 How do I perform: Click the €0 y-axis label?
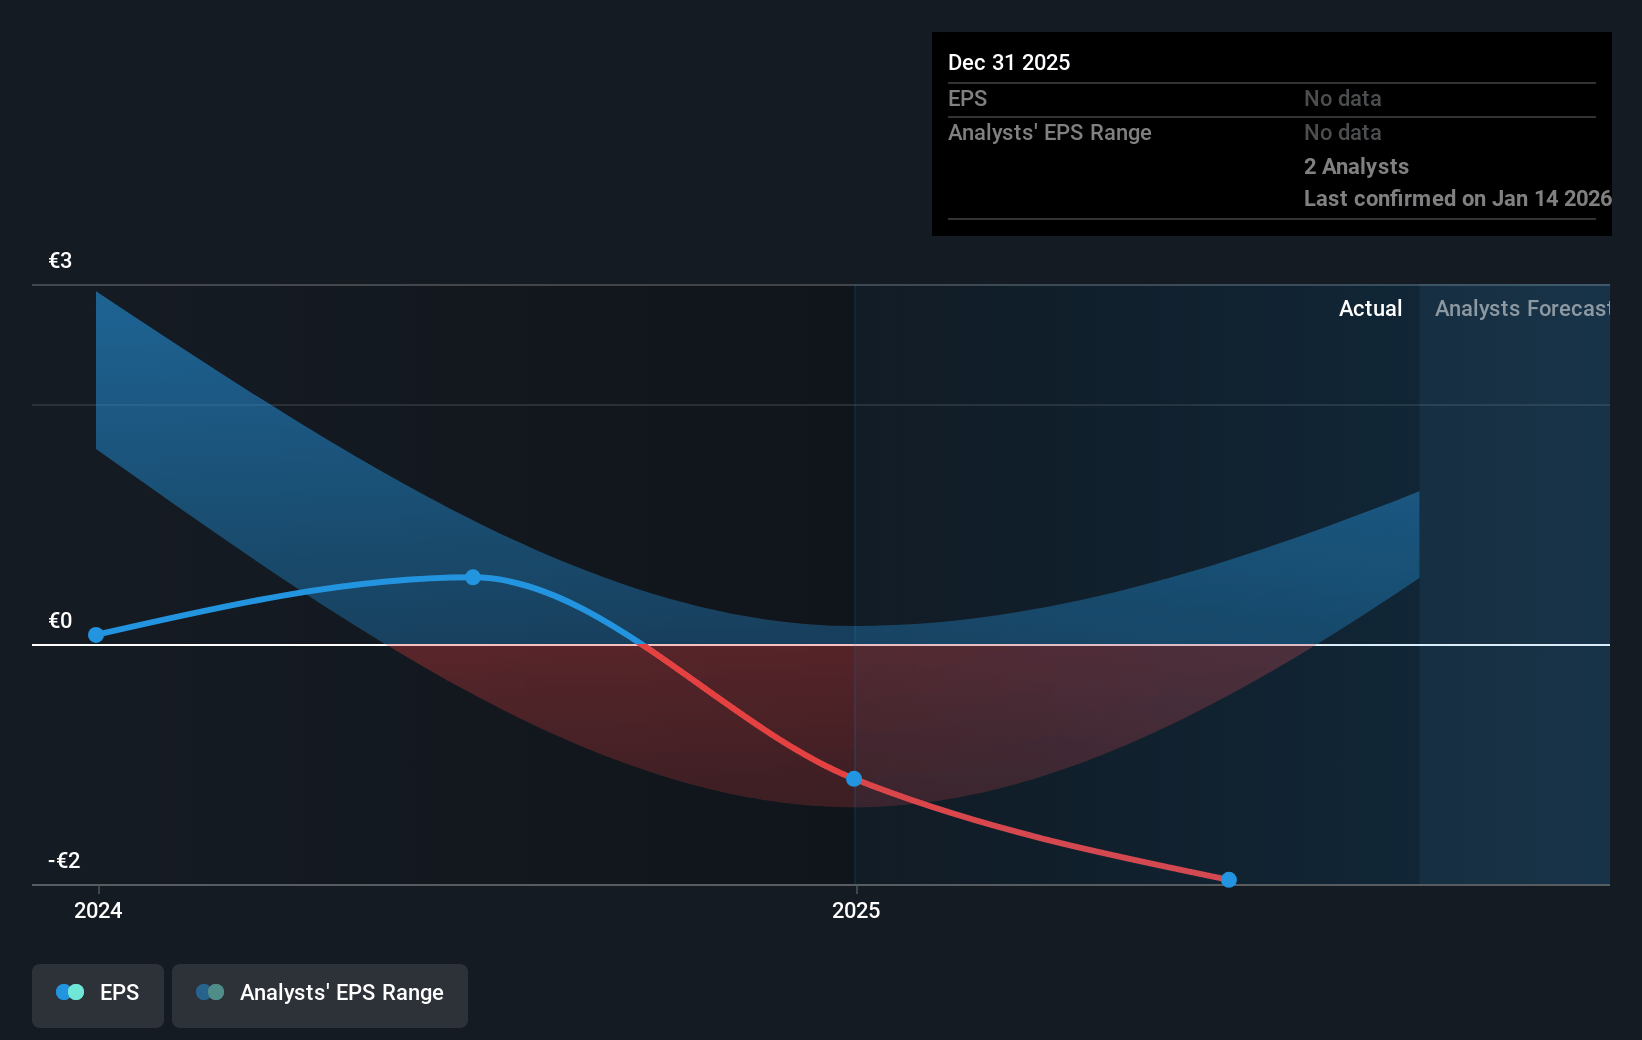point(60,620)
